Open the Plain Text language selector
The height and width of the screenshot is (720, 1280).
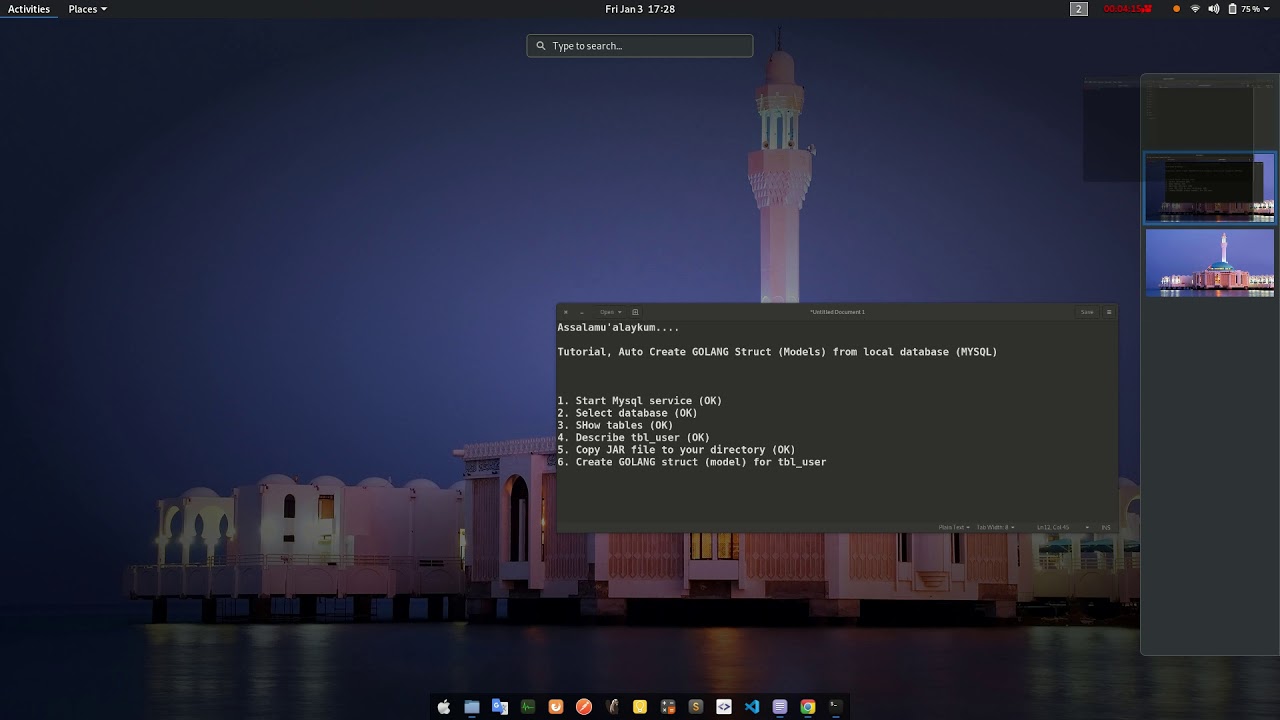click(x=954, y=527)
